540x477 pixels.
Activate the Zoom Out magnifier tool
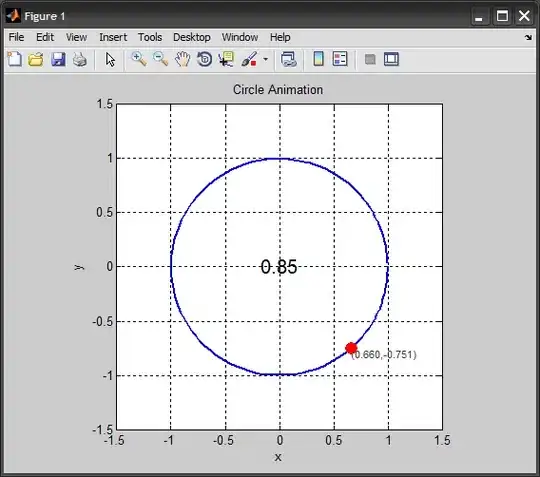point(160,59)
